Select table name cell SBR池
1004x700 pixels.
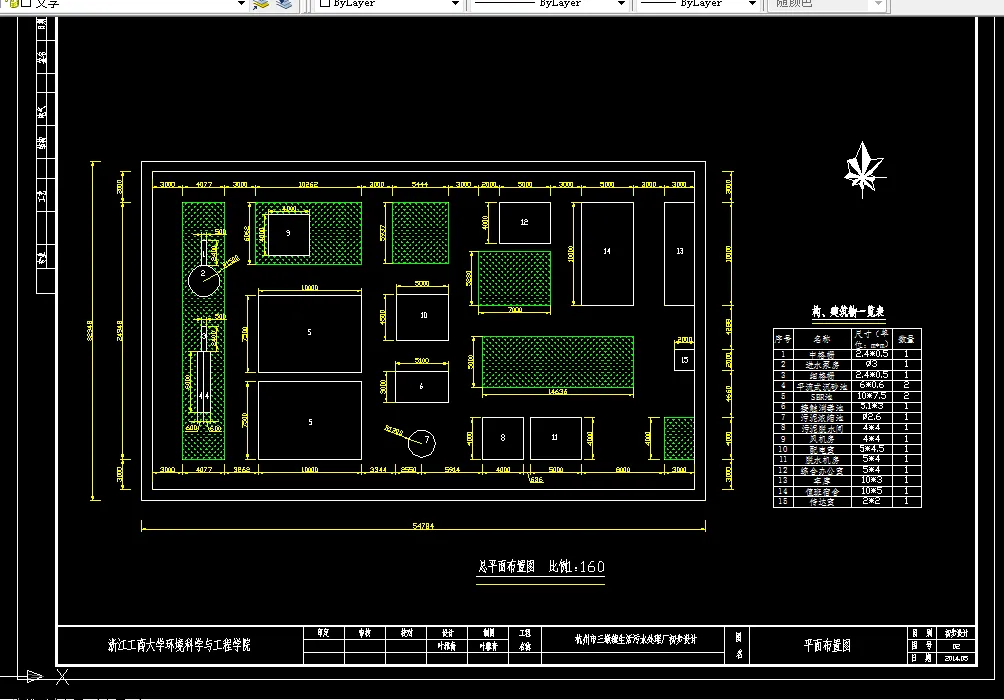[822, 397]
